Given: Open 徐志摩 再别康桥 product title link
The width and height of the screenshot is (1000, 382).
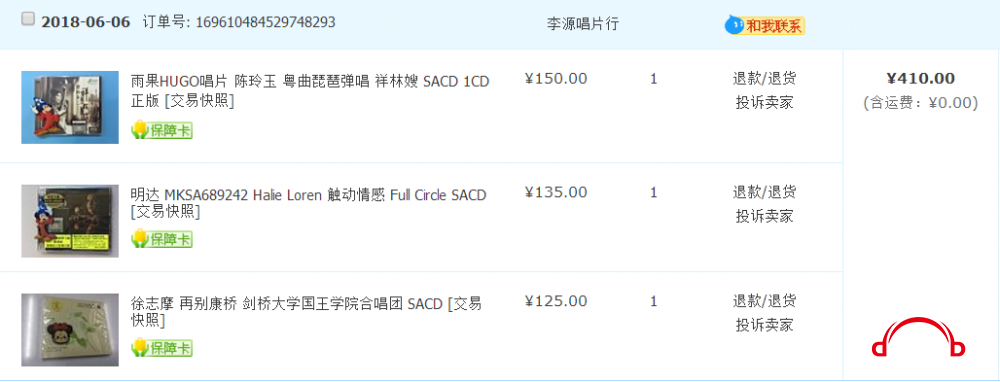Looking at the screenshot, I should [306, 312].
